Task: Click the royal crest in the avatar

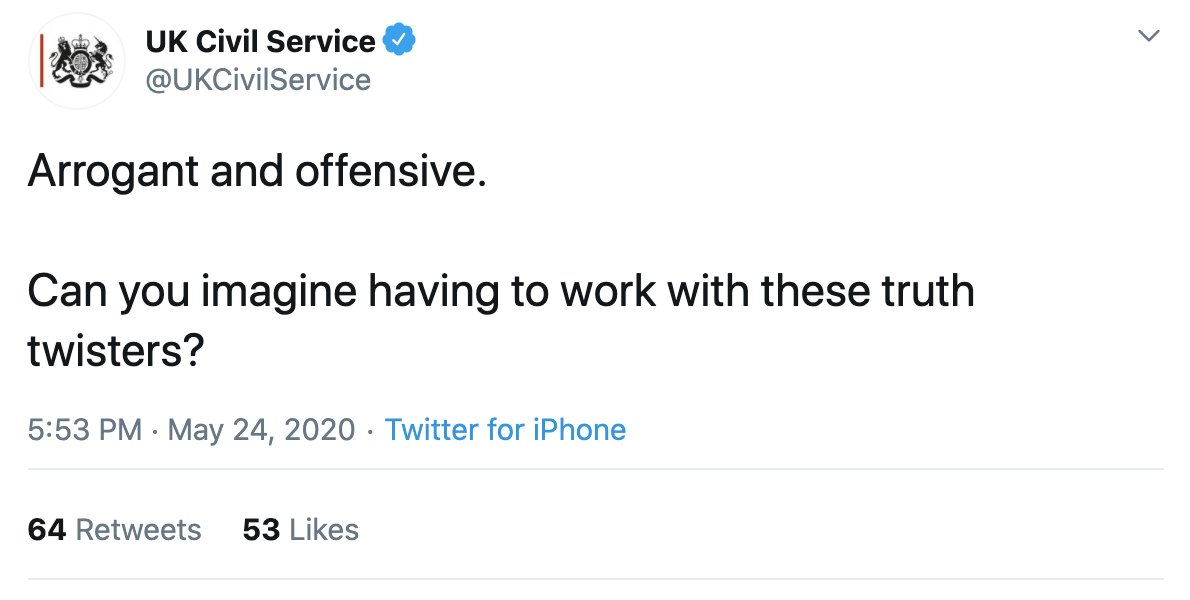Action: pos(81,61)
